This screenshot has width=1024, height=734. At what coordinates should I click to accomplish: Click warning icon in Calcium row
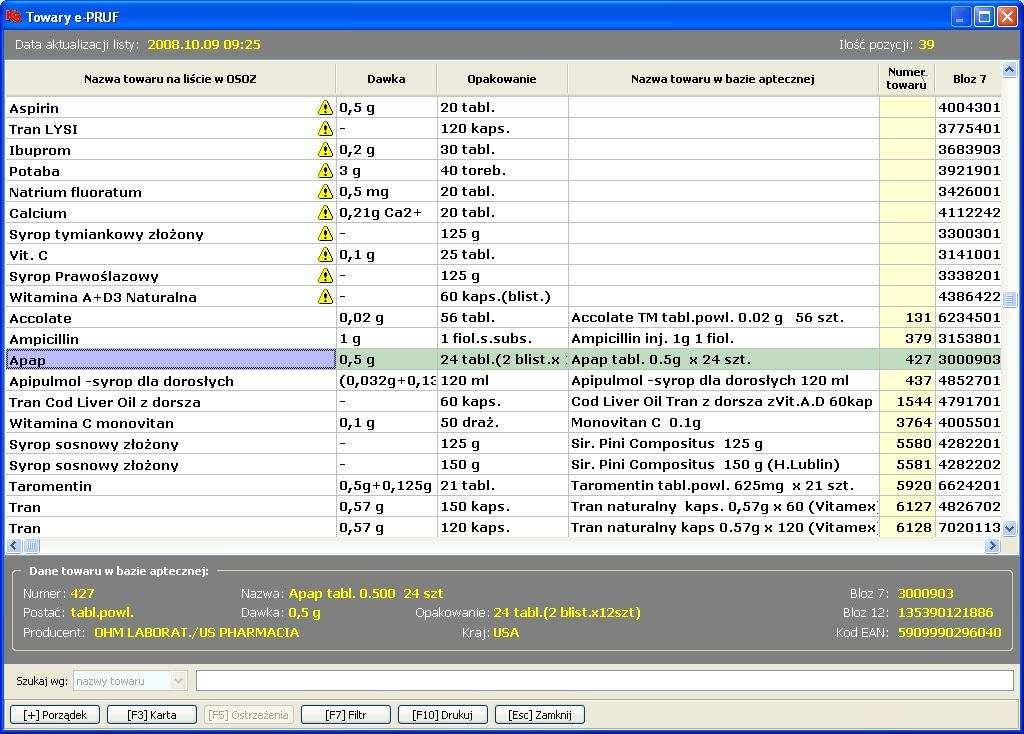325,213
